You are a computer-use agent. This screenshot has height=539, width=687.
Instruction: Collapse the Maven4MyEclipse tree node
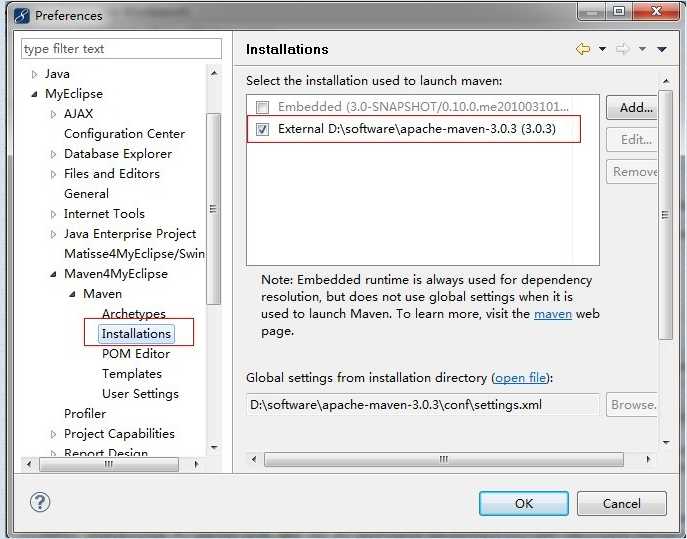[x=53, y=274]
